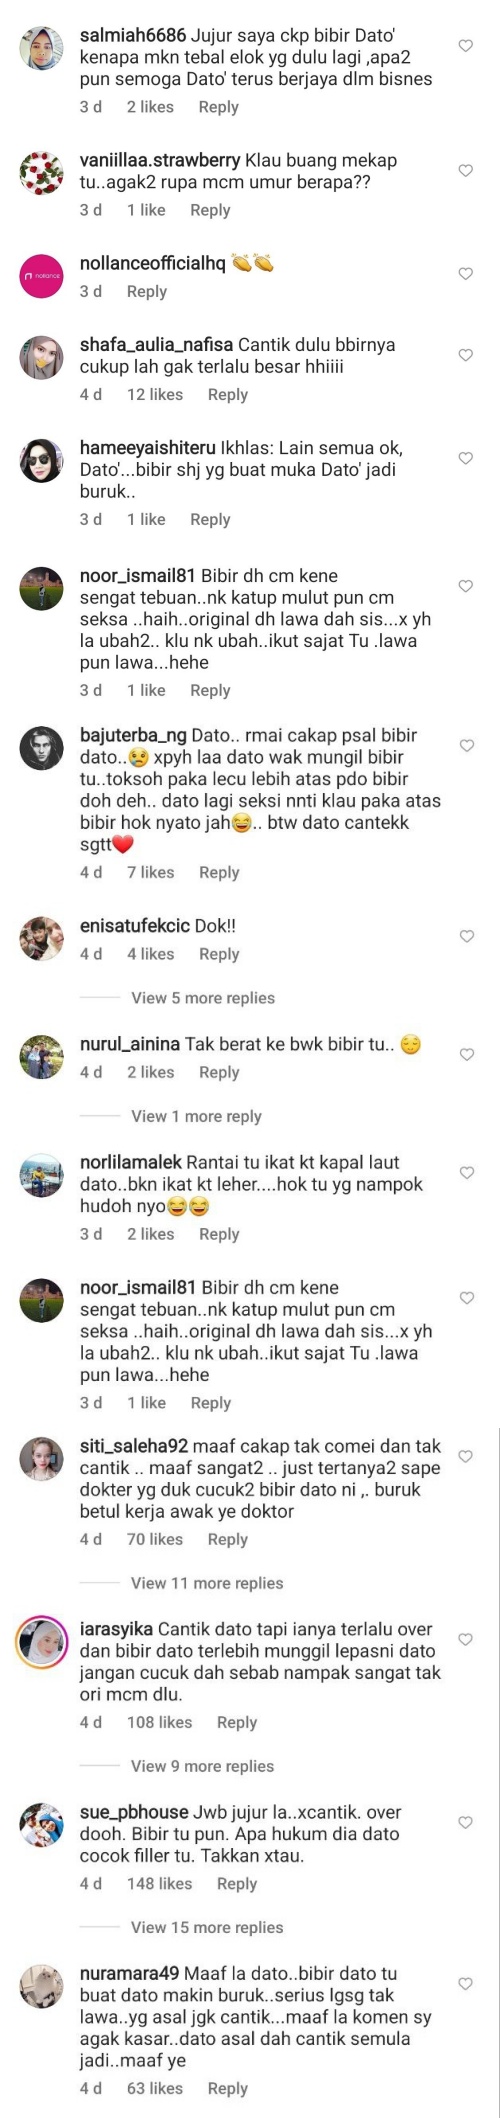Reply to norlilamalek's comment
Screen dimensions: 500x2118
coord(219,1234)
